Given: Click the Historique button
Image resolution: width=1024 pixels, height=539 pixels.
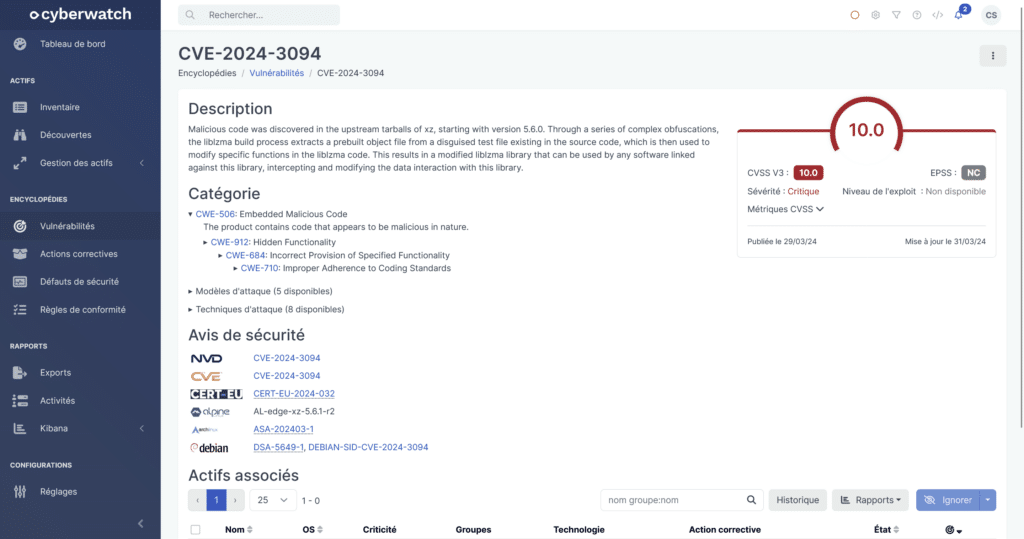Looking at the screenshot, I should coord(797,500).
